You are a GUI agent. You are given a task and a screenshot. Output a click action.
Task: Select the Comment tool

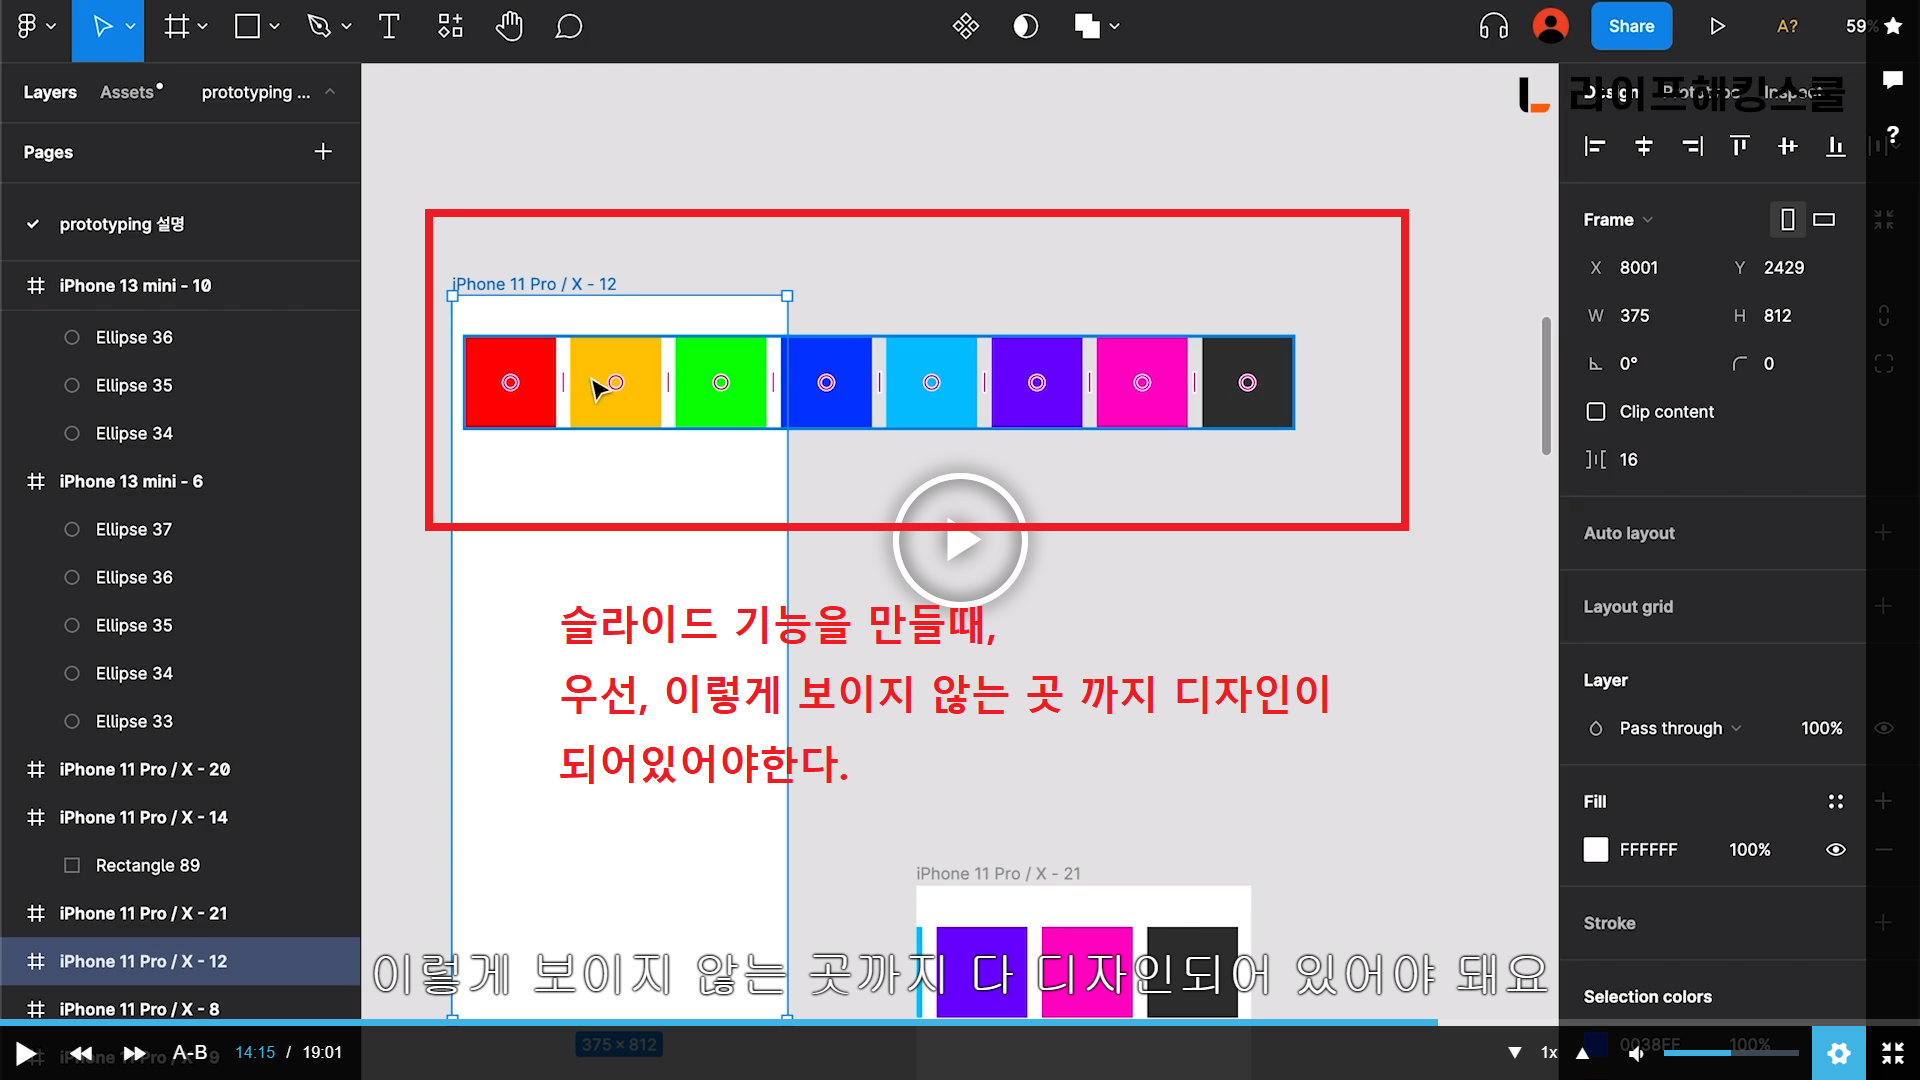[x=568, y=27]
